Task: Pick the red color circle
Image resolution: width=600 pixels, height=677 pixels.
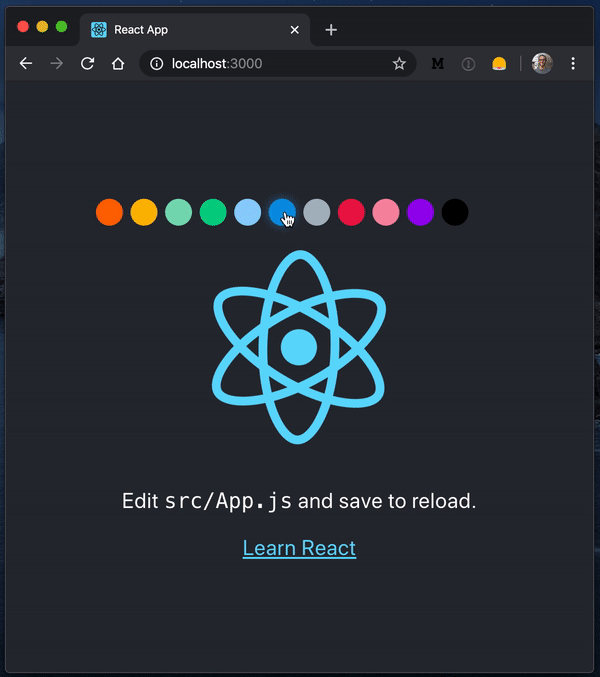Action: pyautogui.click(x=351, y=212)
